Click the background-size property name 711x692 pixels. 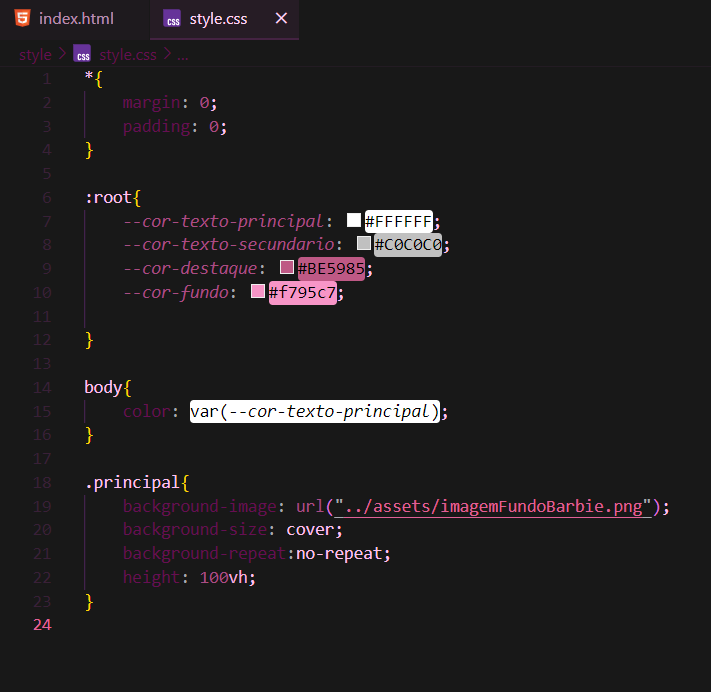195,530
